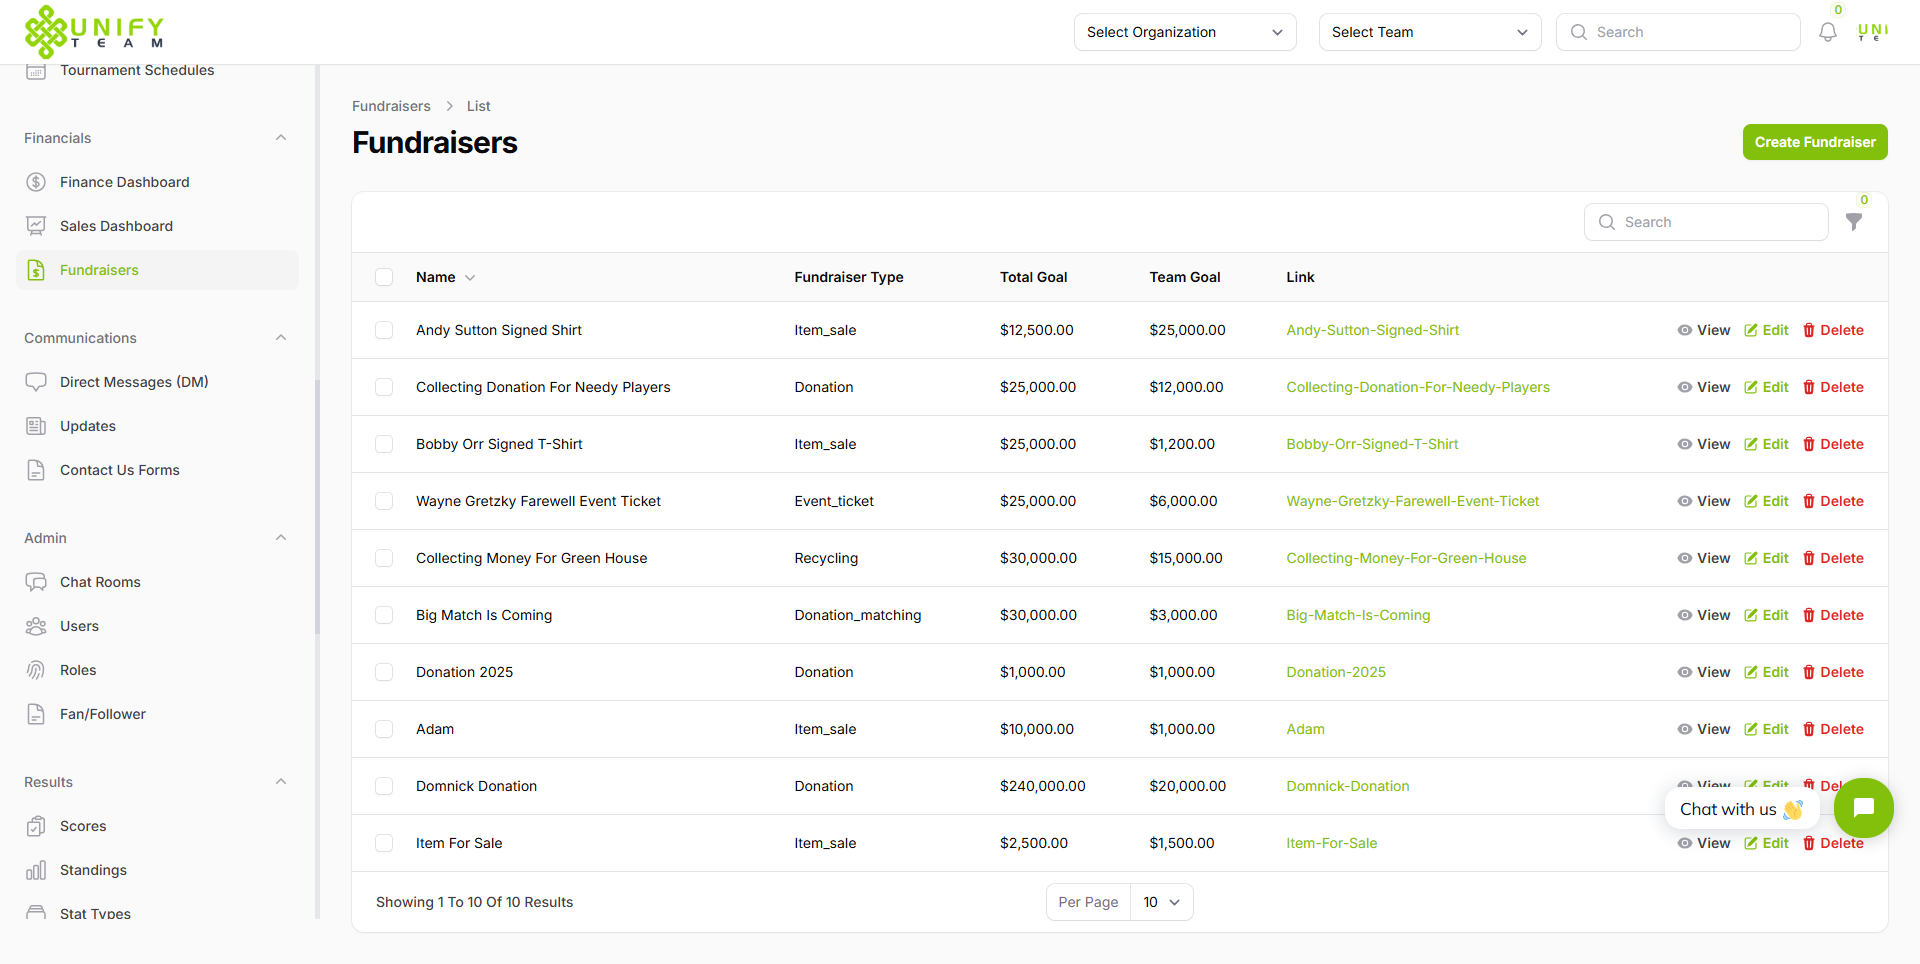The width and height of the screenshot is (1920, 964).
Task: Click the Direct Messages bubble icon
Action: click(x=36, y=381)
